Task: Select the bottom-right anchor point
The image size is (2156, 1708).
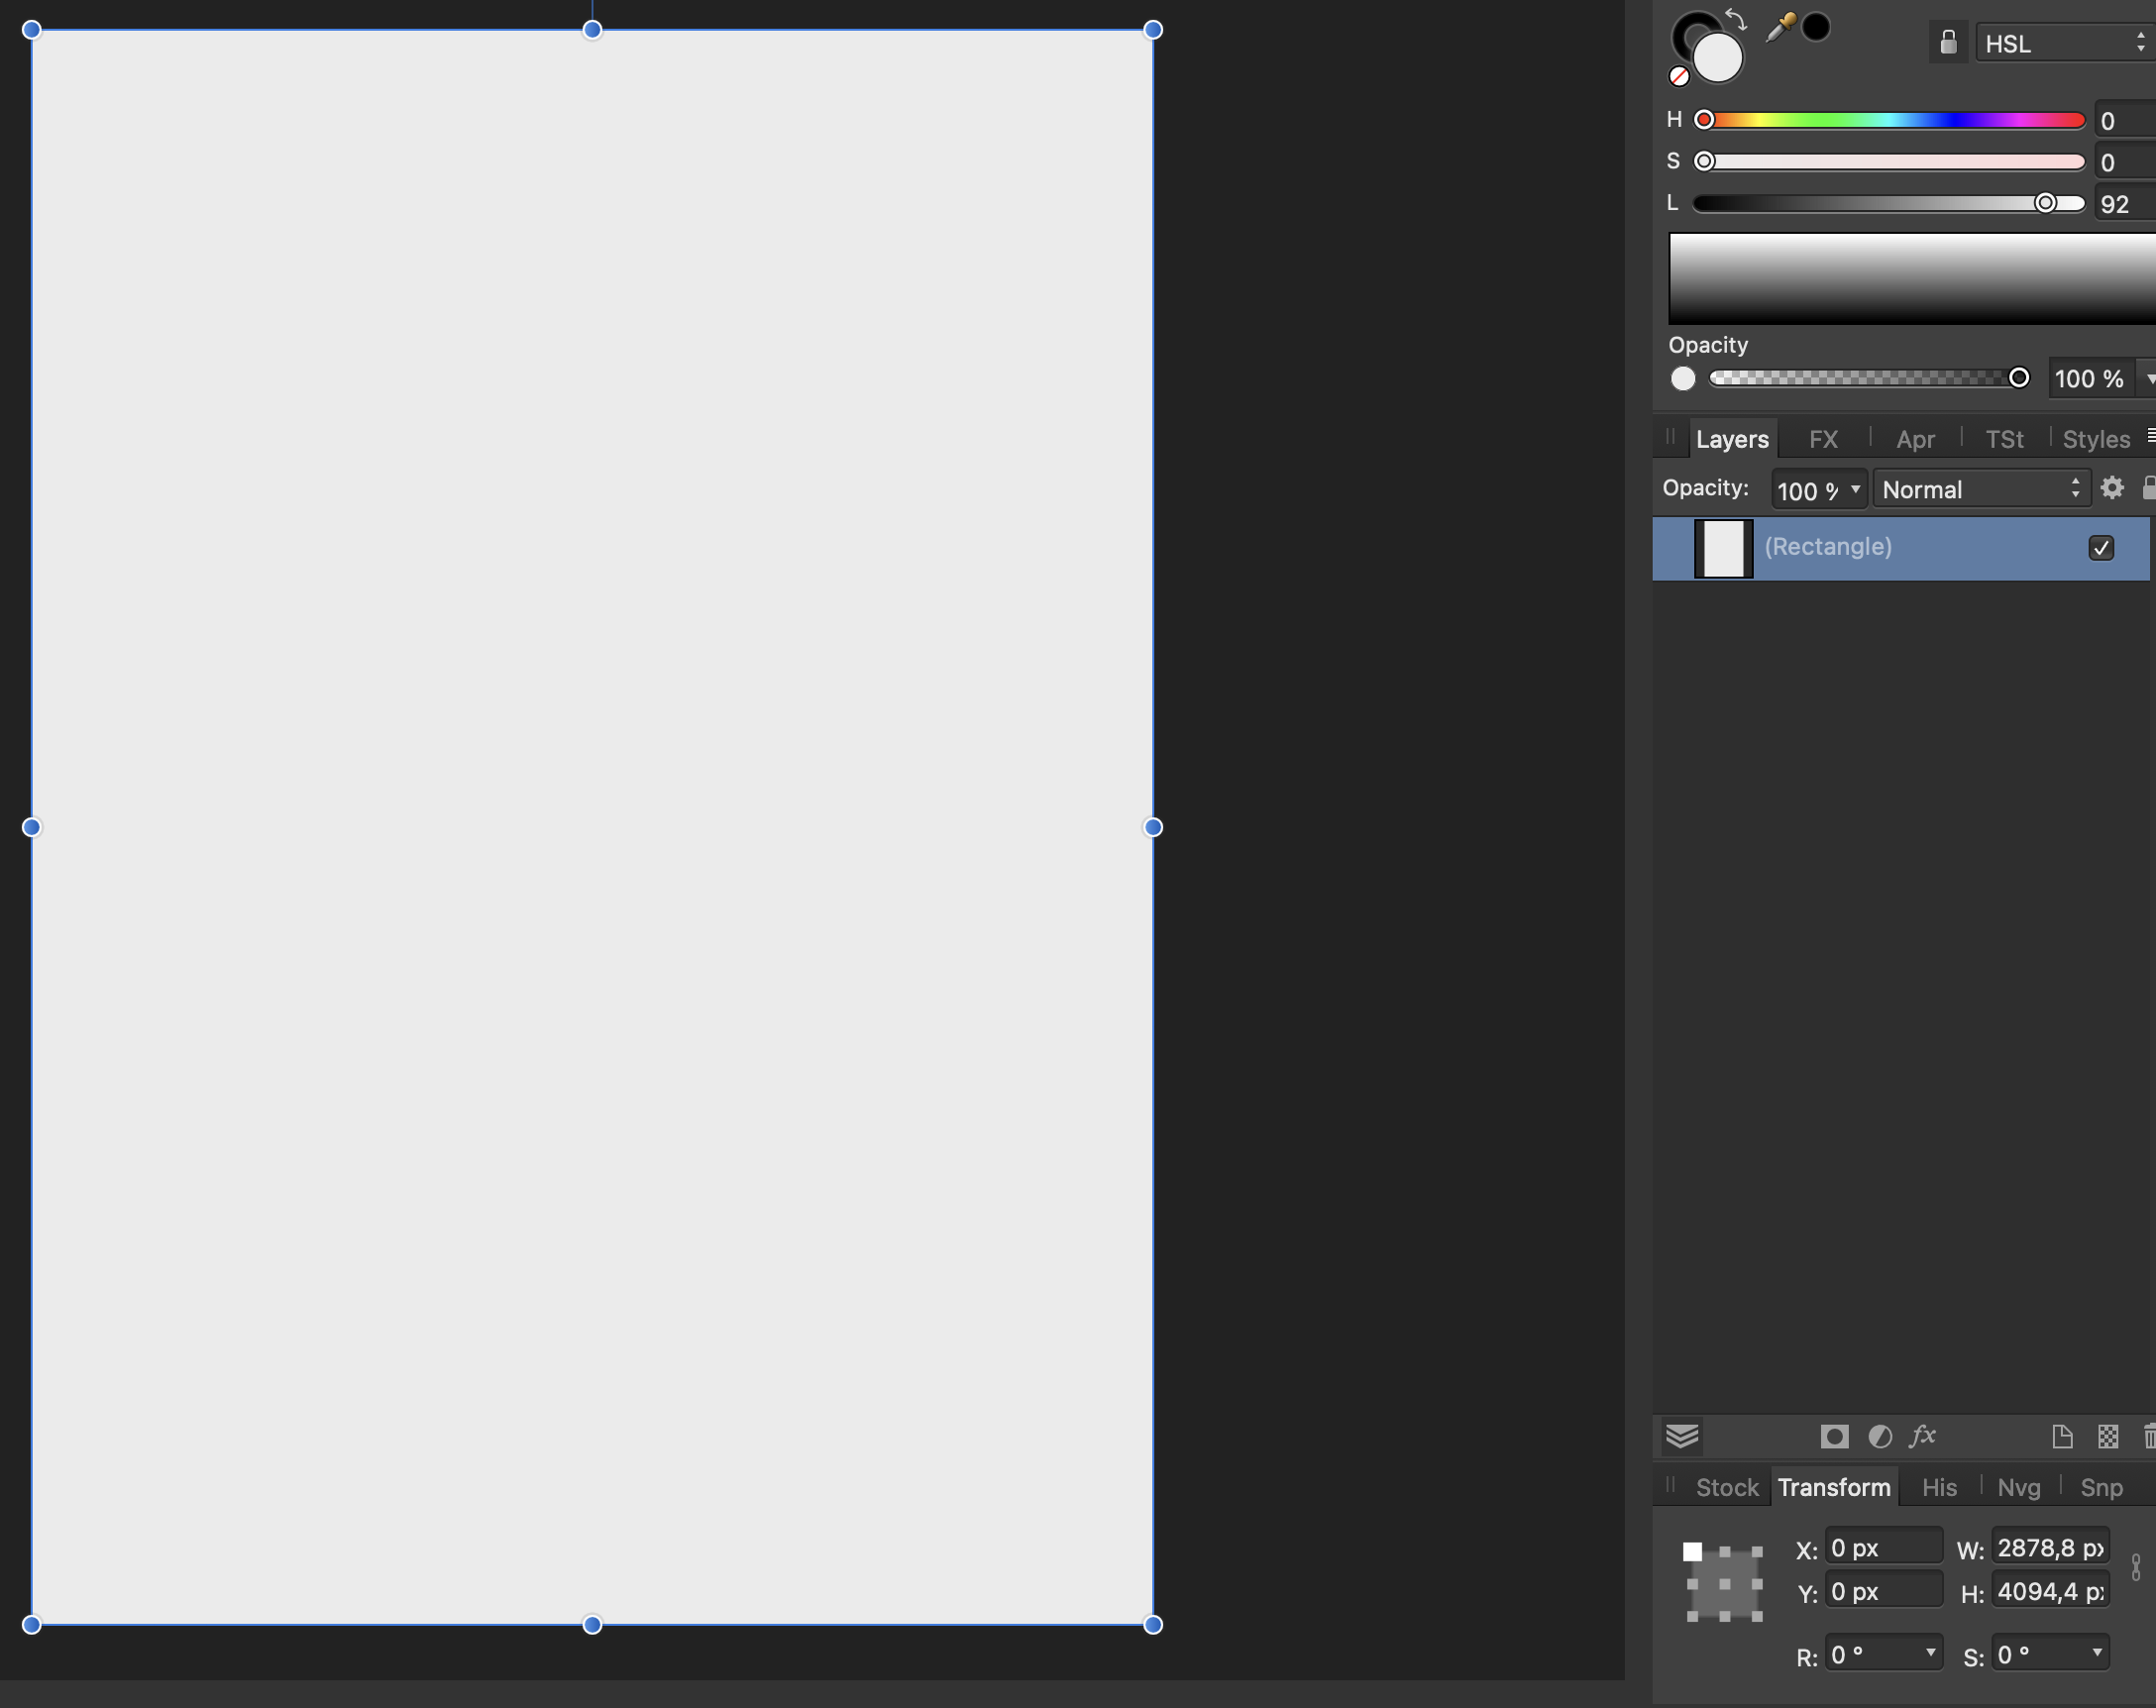Action: [x=1757, y=1616]
